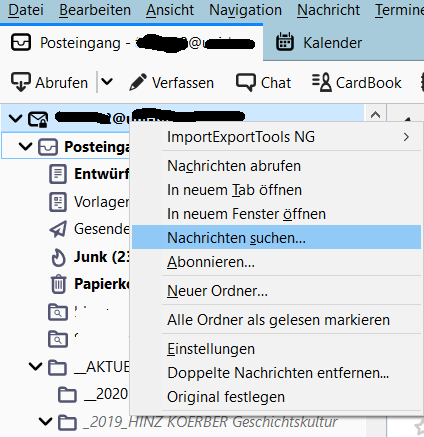Click the Abrufen download icon
Viewport: 424px width, 437px height.
click(21, 82)
